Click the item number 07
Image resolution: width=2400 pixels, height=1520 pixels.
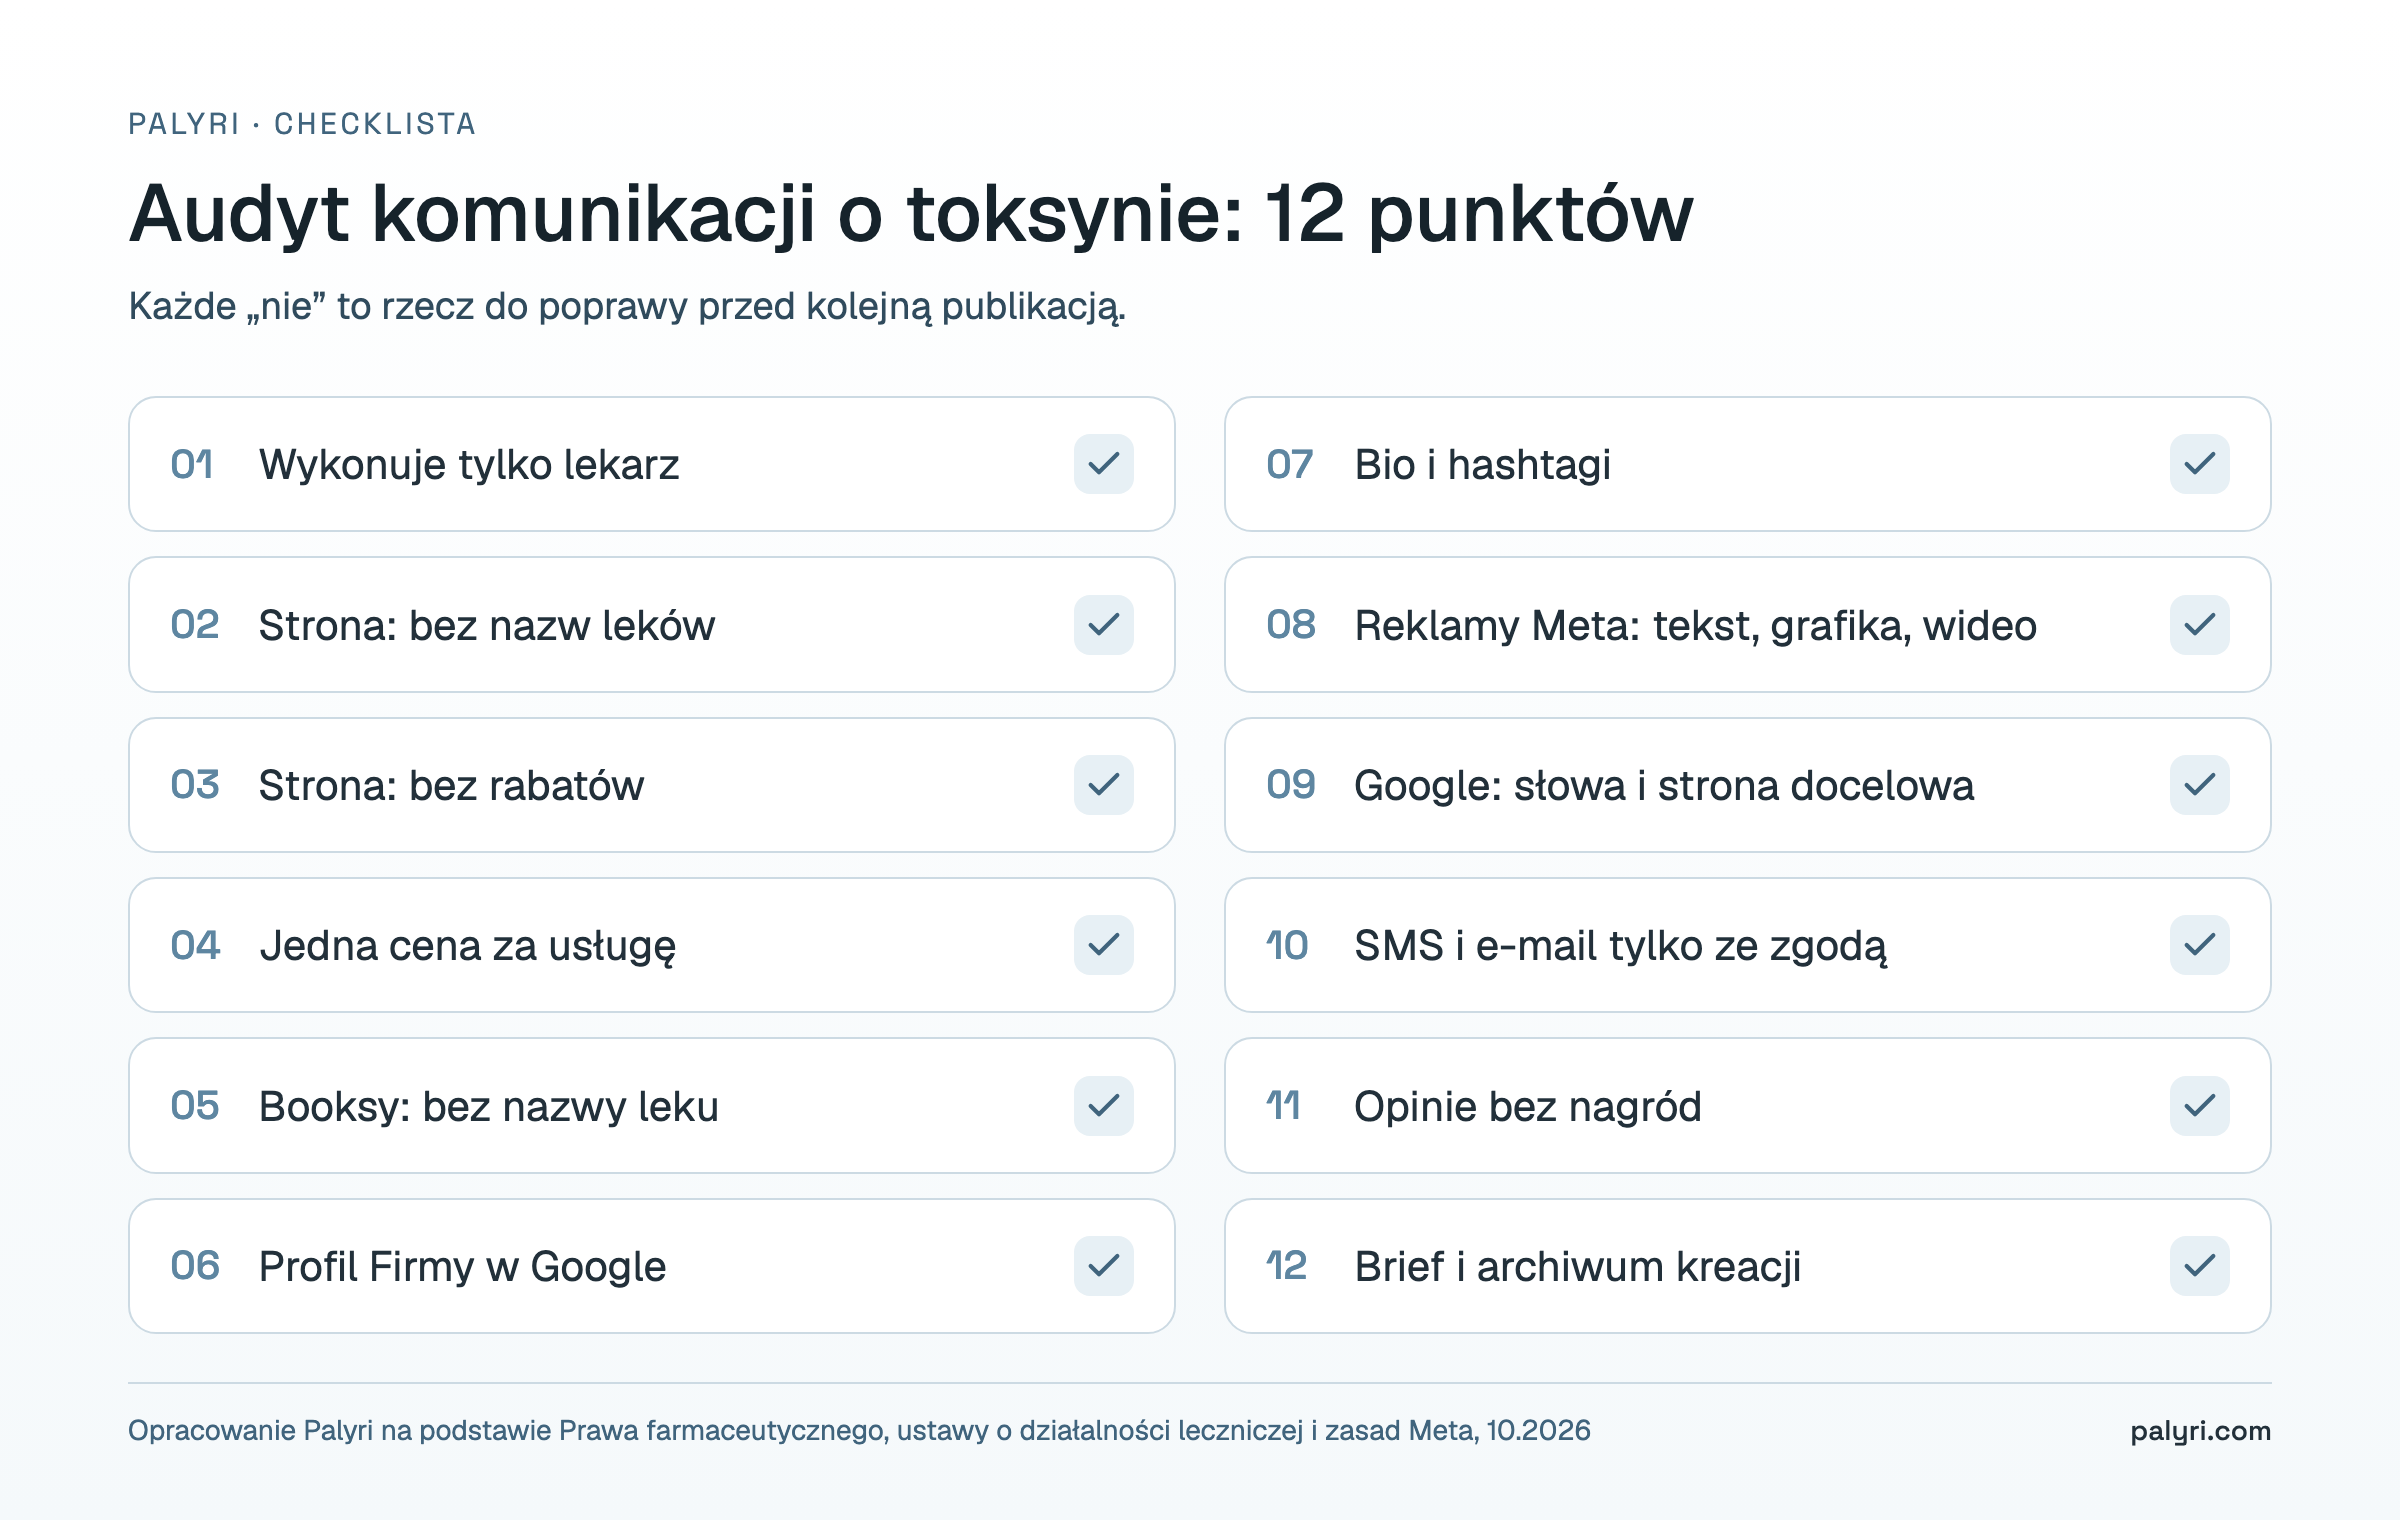point(1289,464)
